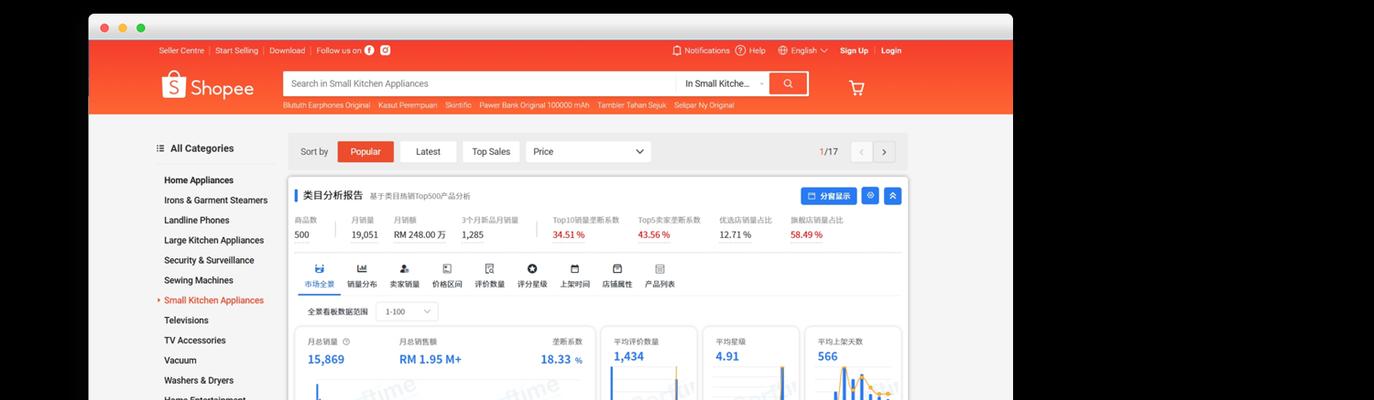
Task: Go to previous results page arrow
Action: pos(861,152)
